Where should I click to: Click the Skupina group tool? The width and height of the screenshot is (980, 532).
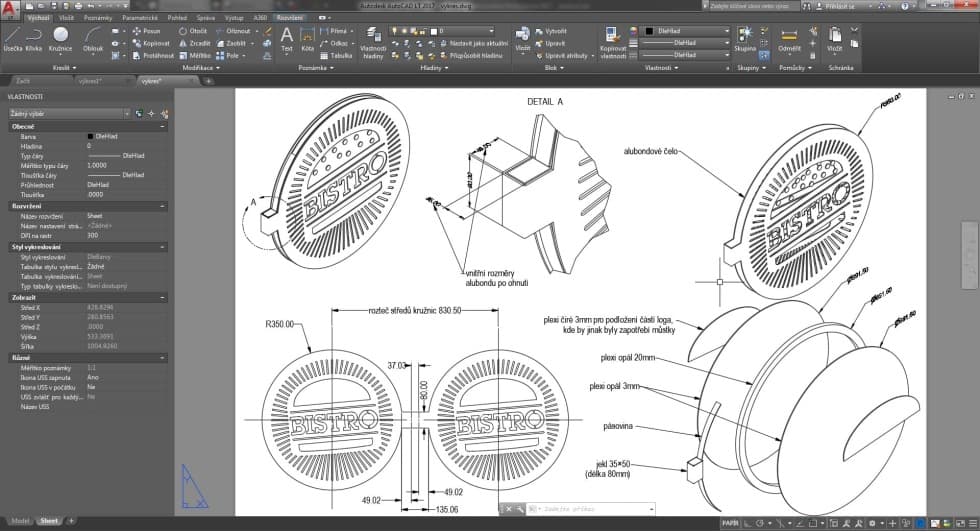(x=745, y=39)
